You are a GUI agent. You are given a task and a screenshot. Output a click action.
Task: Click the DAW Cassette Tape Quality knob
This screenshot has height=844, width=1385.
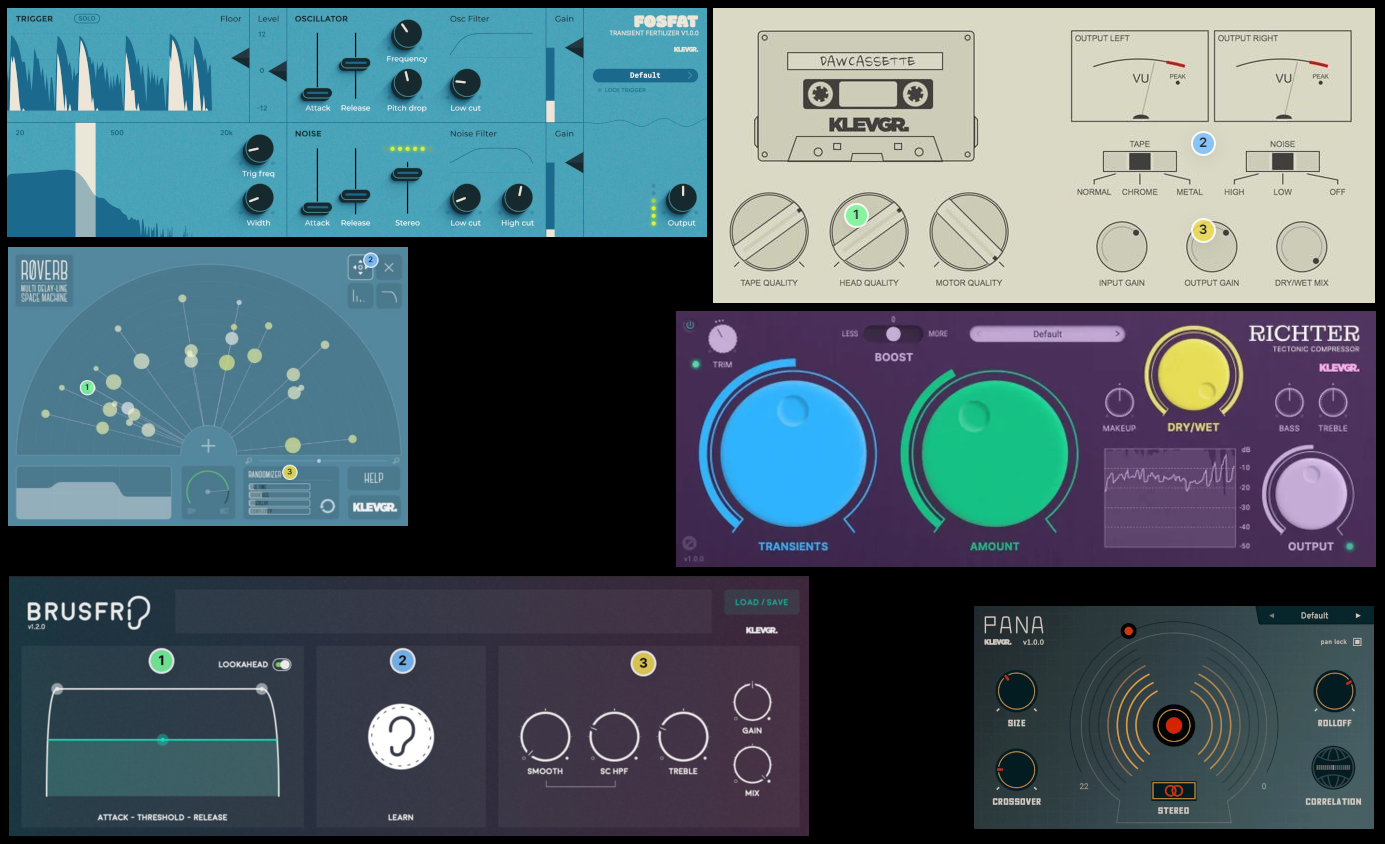pyautogui.click(x=768, y=232)
